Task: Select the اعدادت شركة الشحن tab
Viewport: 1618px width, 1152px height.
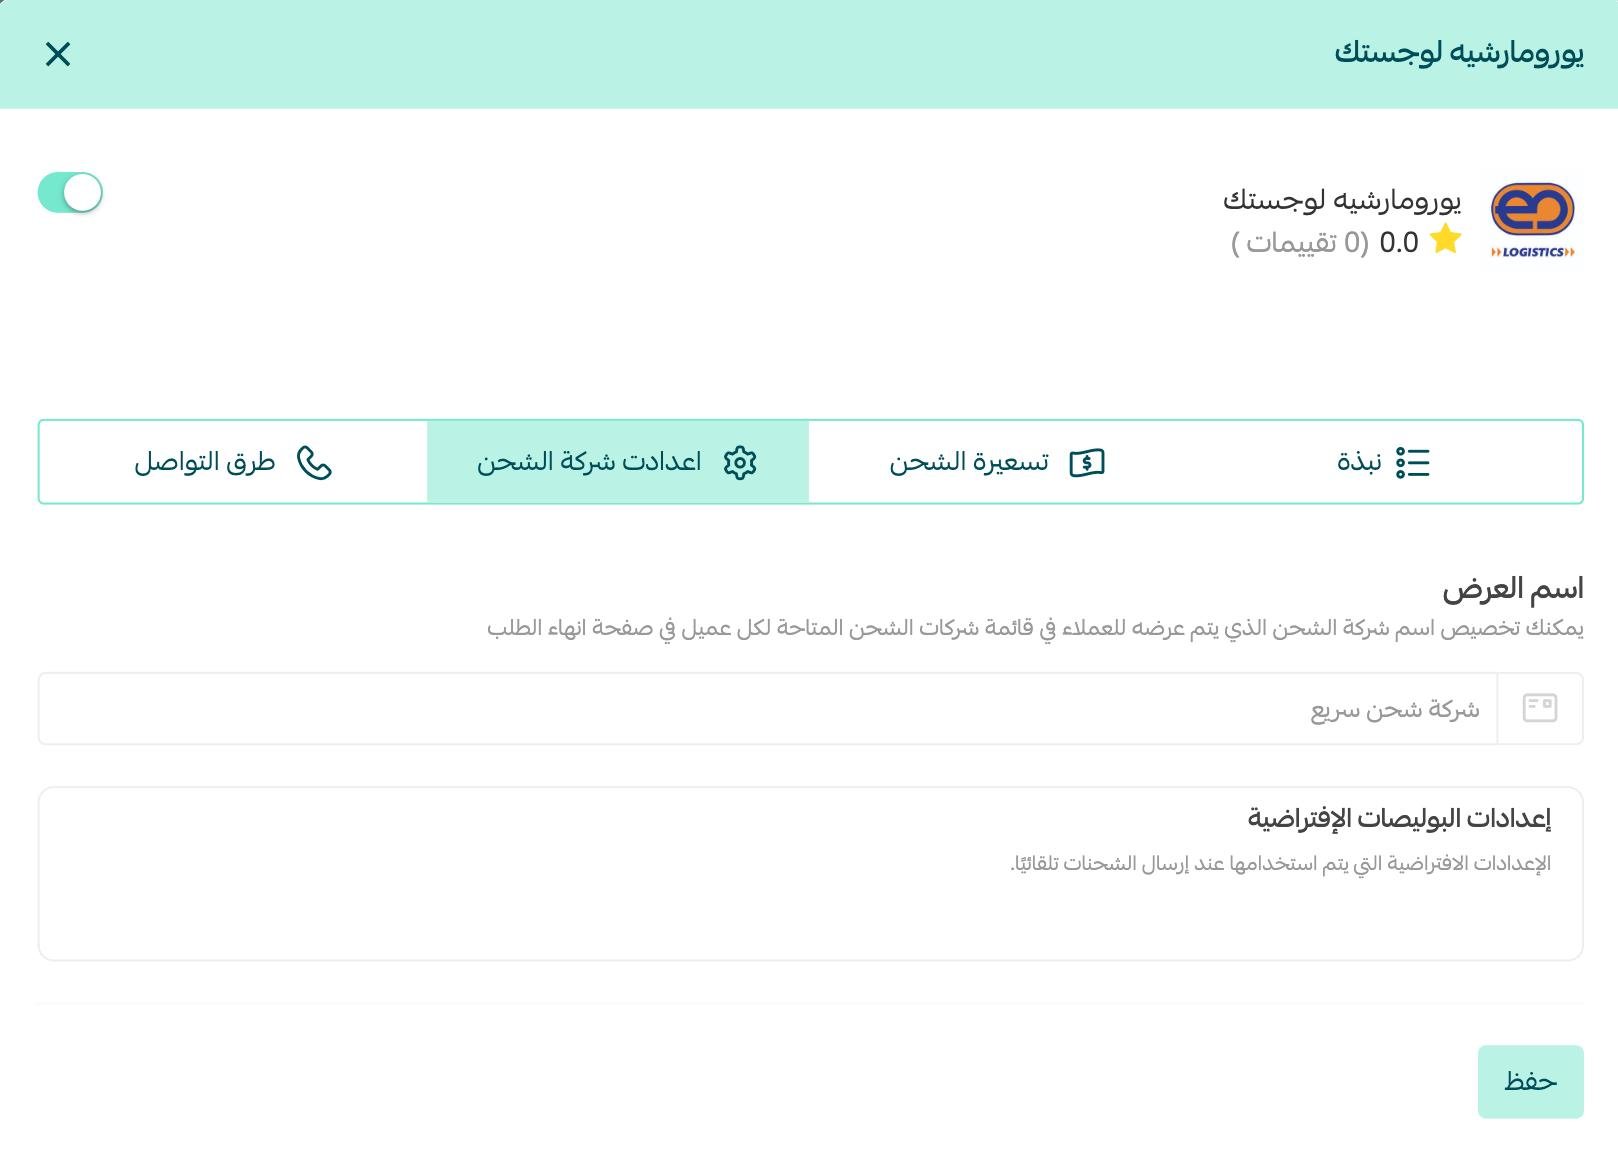Action: 617,462
